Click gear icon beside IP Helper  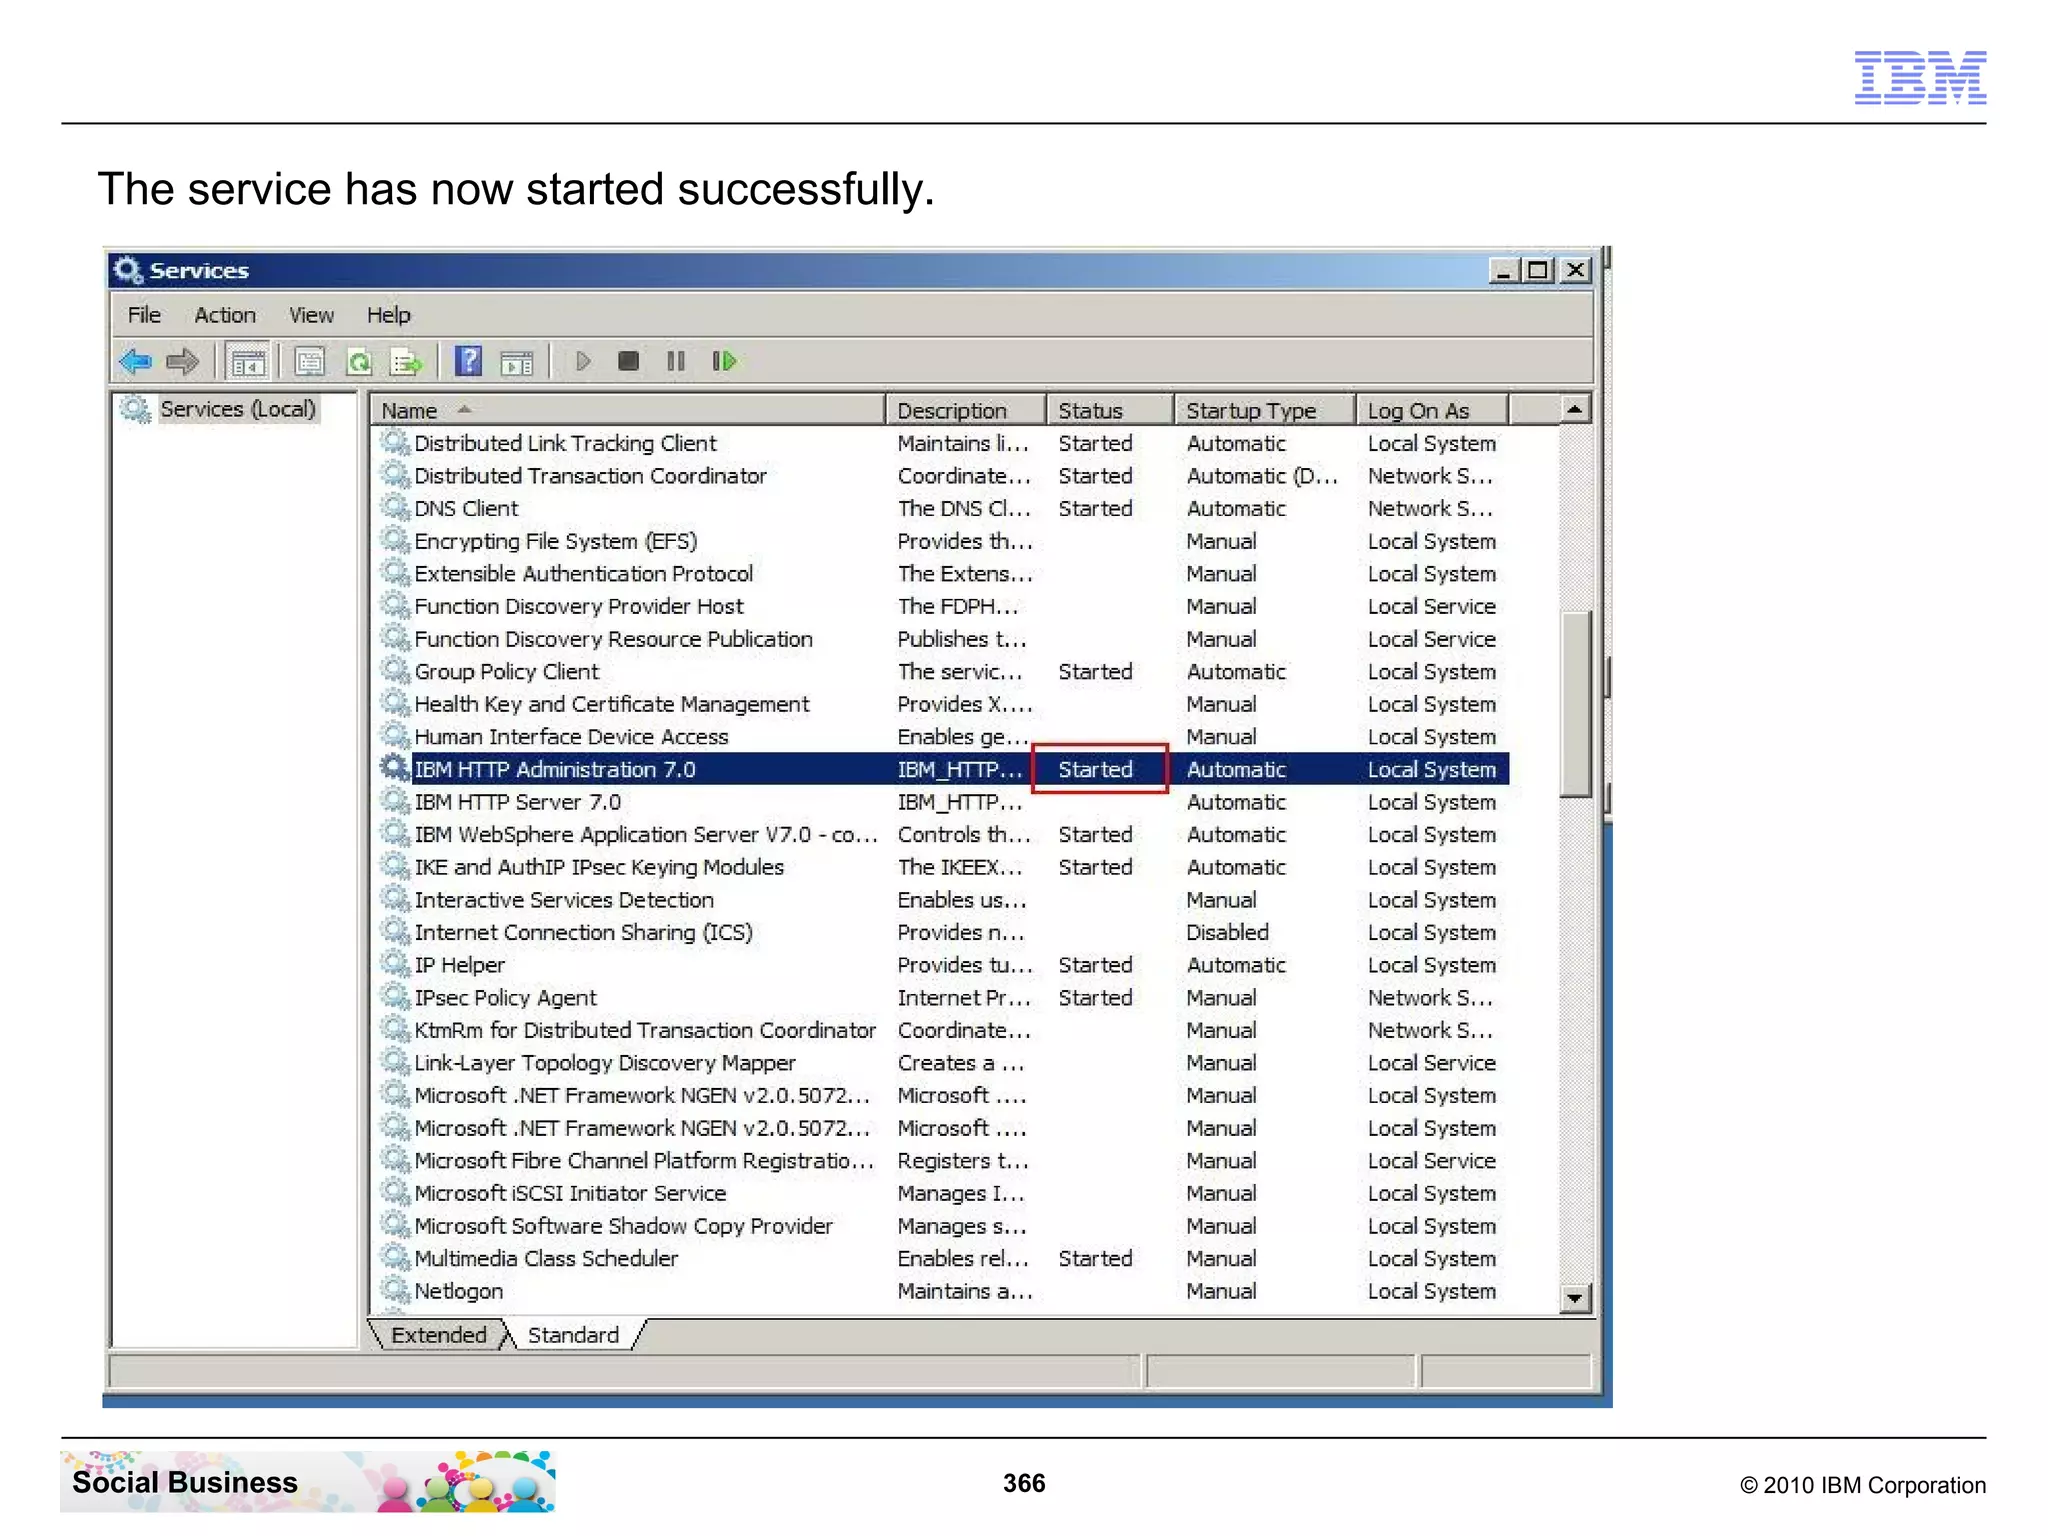point(395,964)
